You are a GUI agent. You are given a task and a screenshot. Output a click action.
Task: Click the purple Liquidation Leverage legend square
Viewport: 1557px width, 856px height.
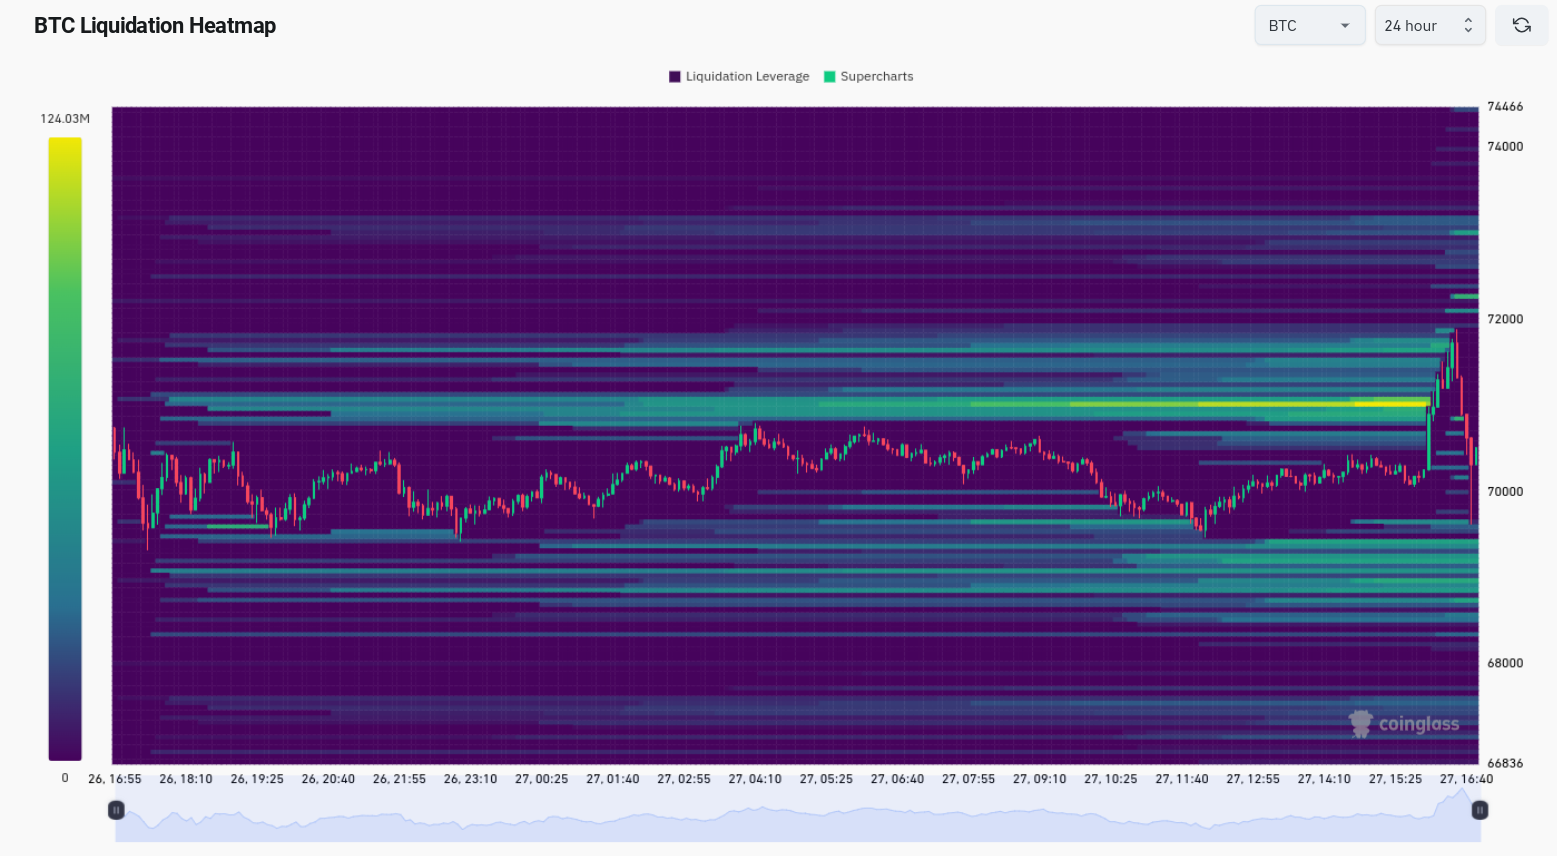[675, 76]
